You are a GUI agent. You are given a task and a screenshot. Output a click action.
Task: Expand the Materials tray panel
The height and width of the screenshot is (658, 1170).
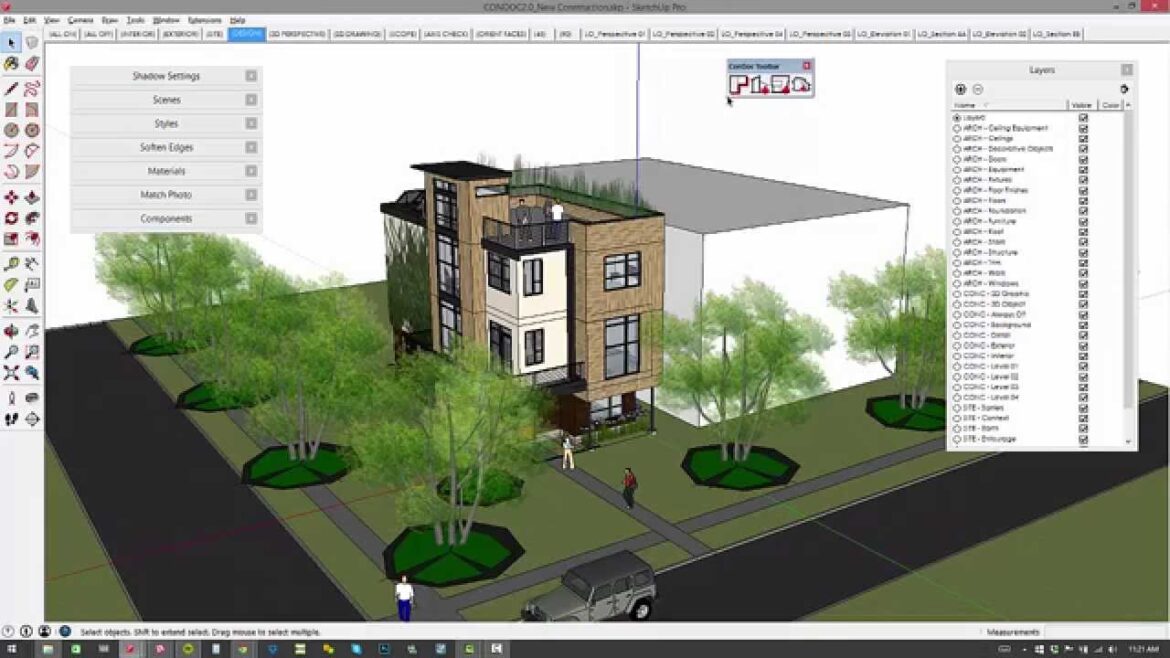pyautogui.click(x=165, y=171)
